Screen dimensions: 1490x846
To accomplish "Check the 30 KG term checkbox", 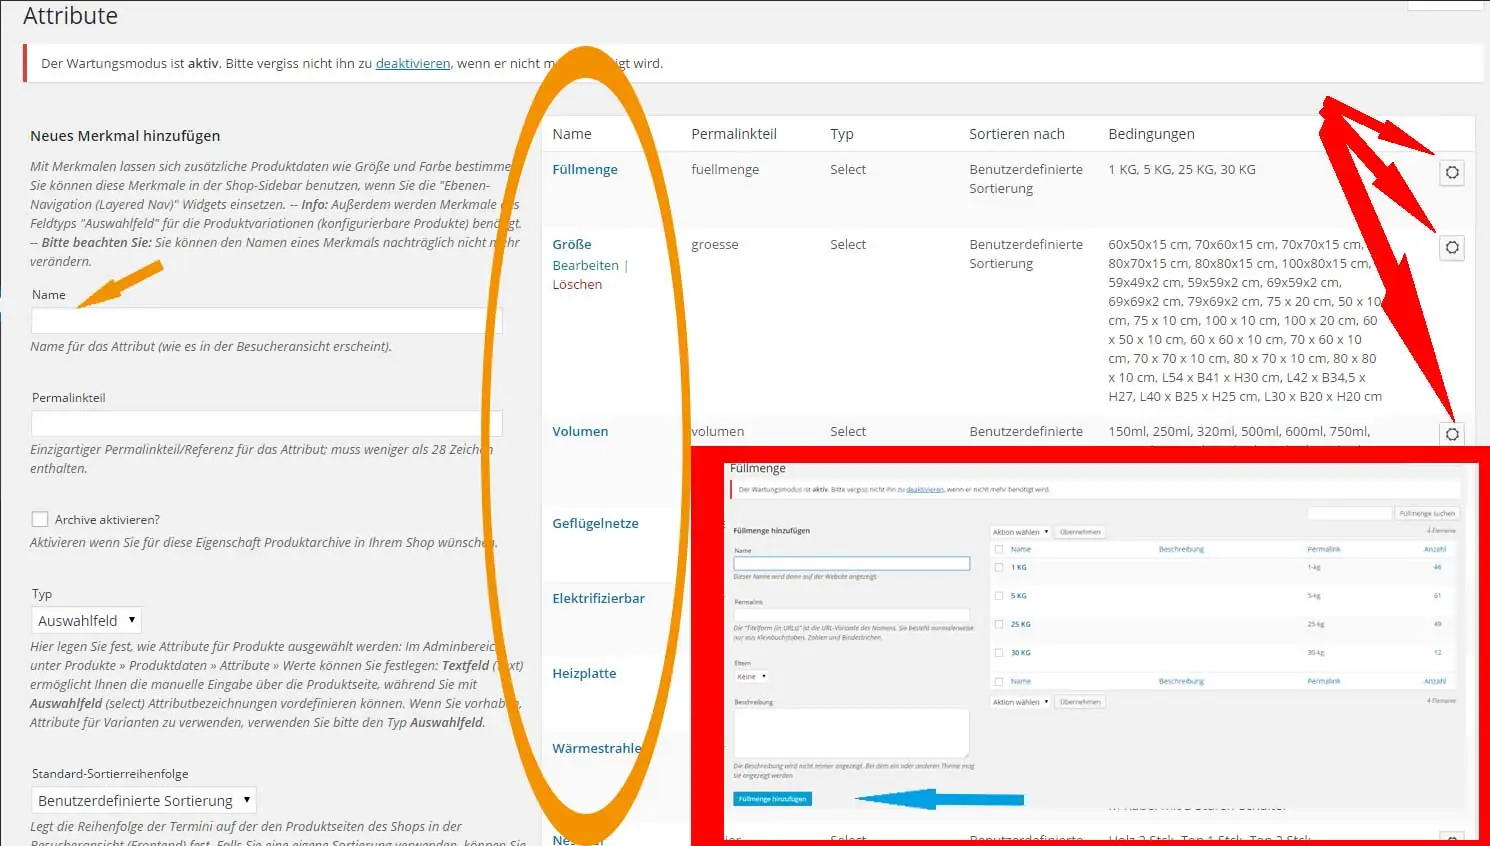I will point(999,651).
